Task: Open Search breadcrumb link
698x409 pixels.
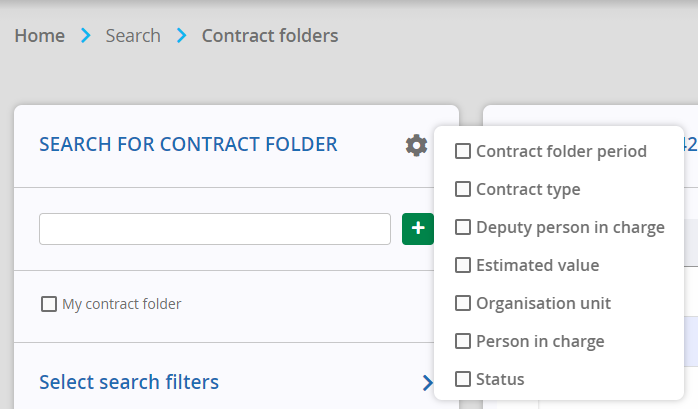Action: [133, 36]
